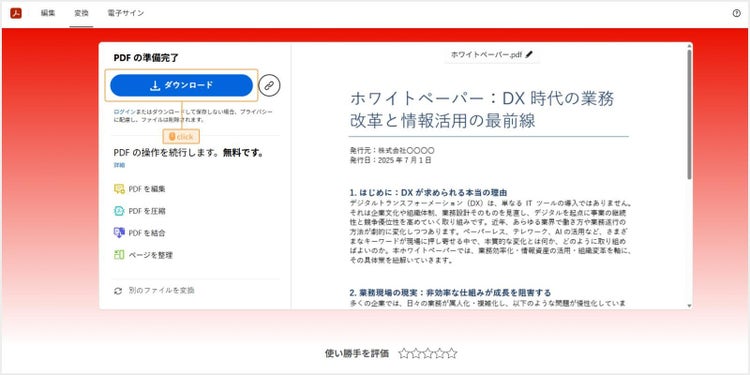
Task: Open the help question mark icon
Action: (x=737, y=13)
